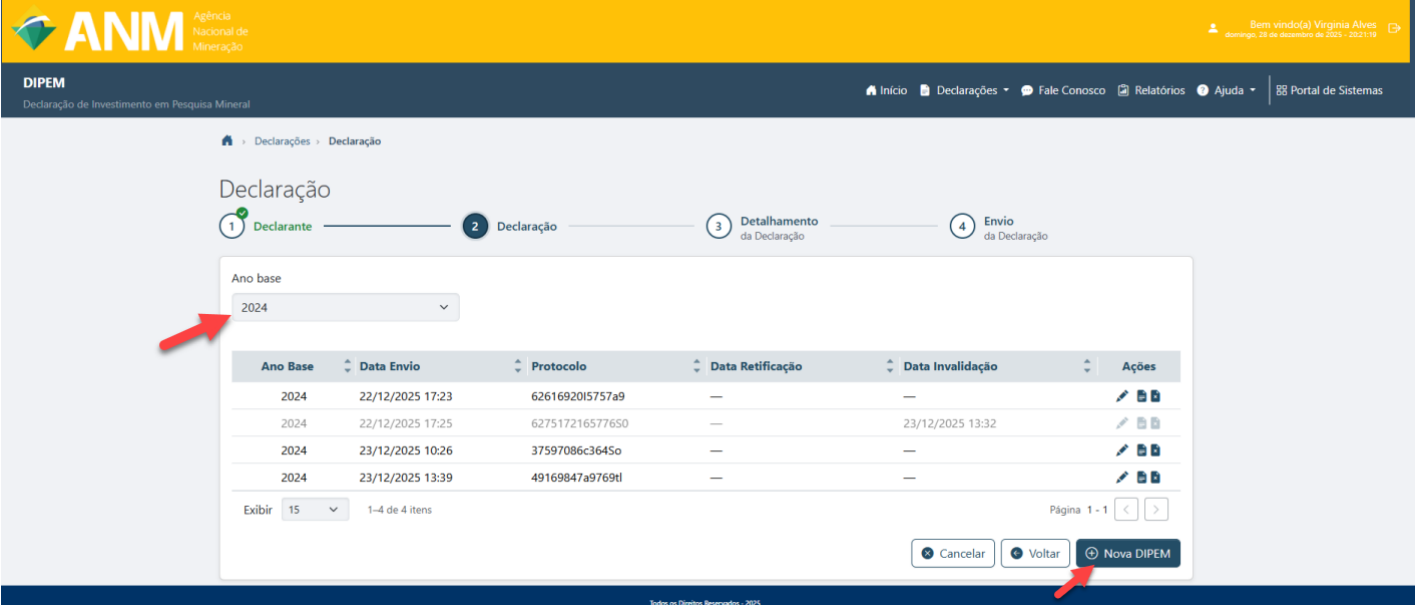Click the logout icon beside the user name
The height and width of the screenshot is (605, 1415).
[1394, 28]
